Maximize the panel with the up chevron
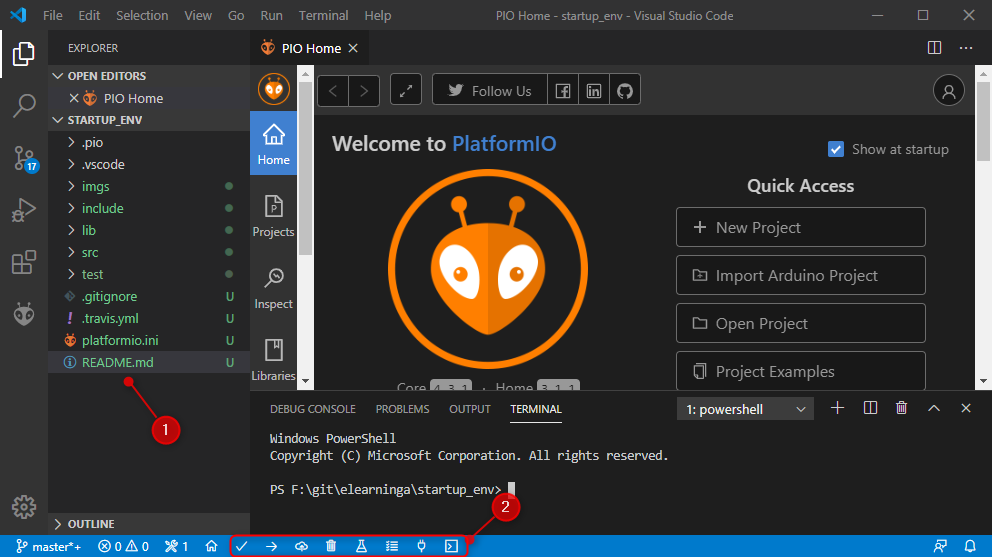This screenshot has width=992, height=557. [x=934, y=408]
